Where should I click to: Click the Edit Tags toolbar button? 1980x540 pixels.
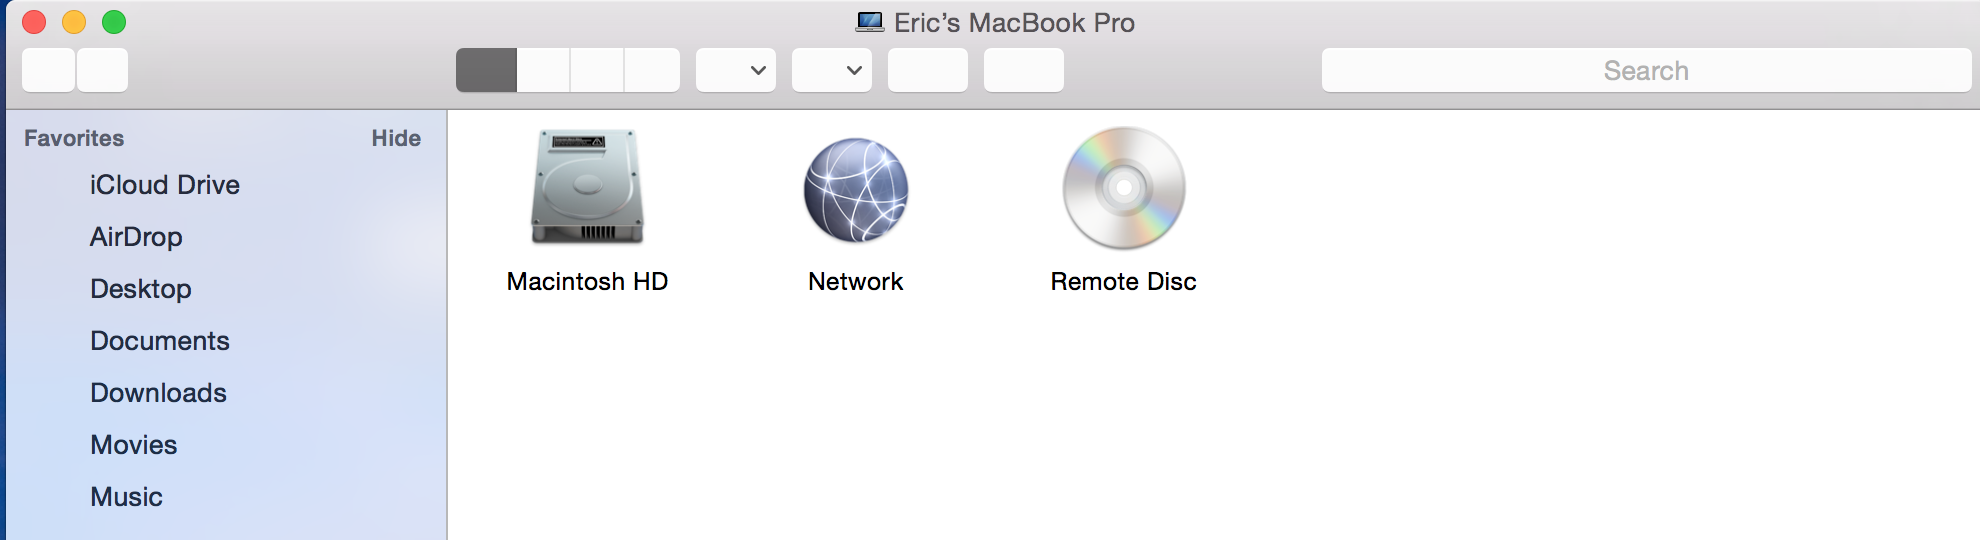pos(1024,70)
